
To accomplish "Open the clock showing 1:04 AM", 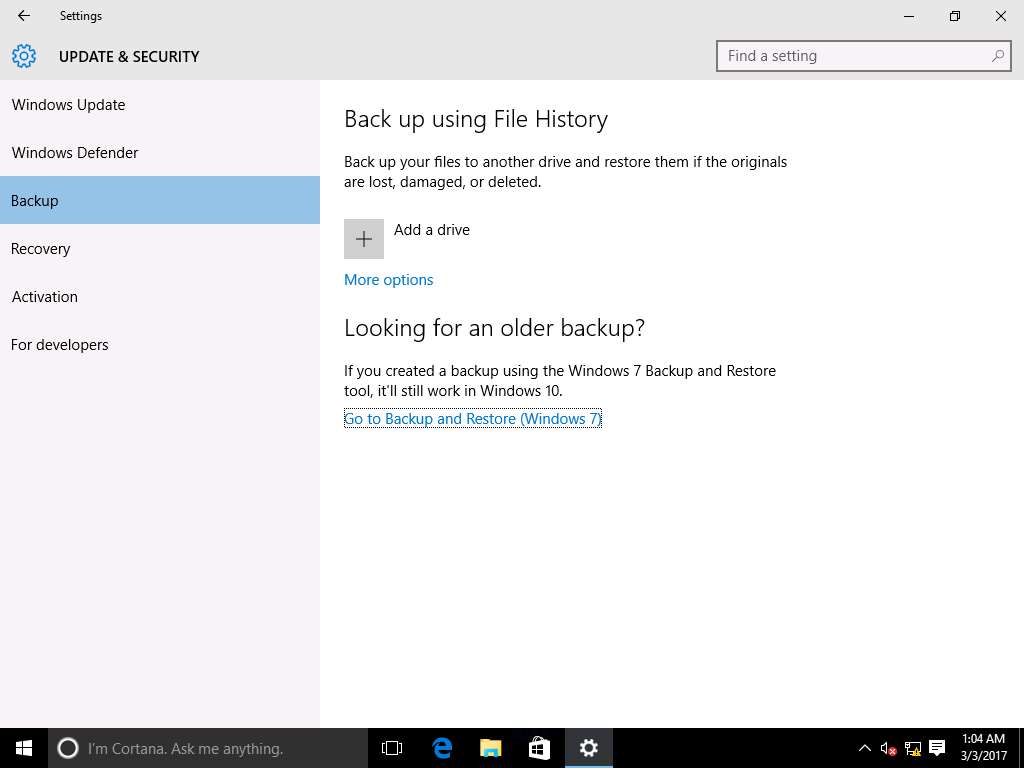I will (x=983, y=748).
